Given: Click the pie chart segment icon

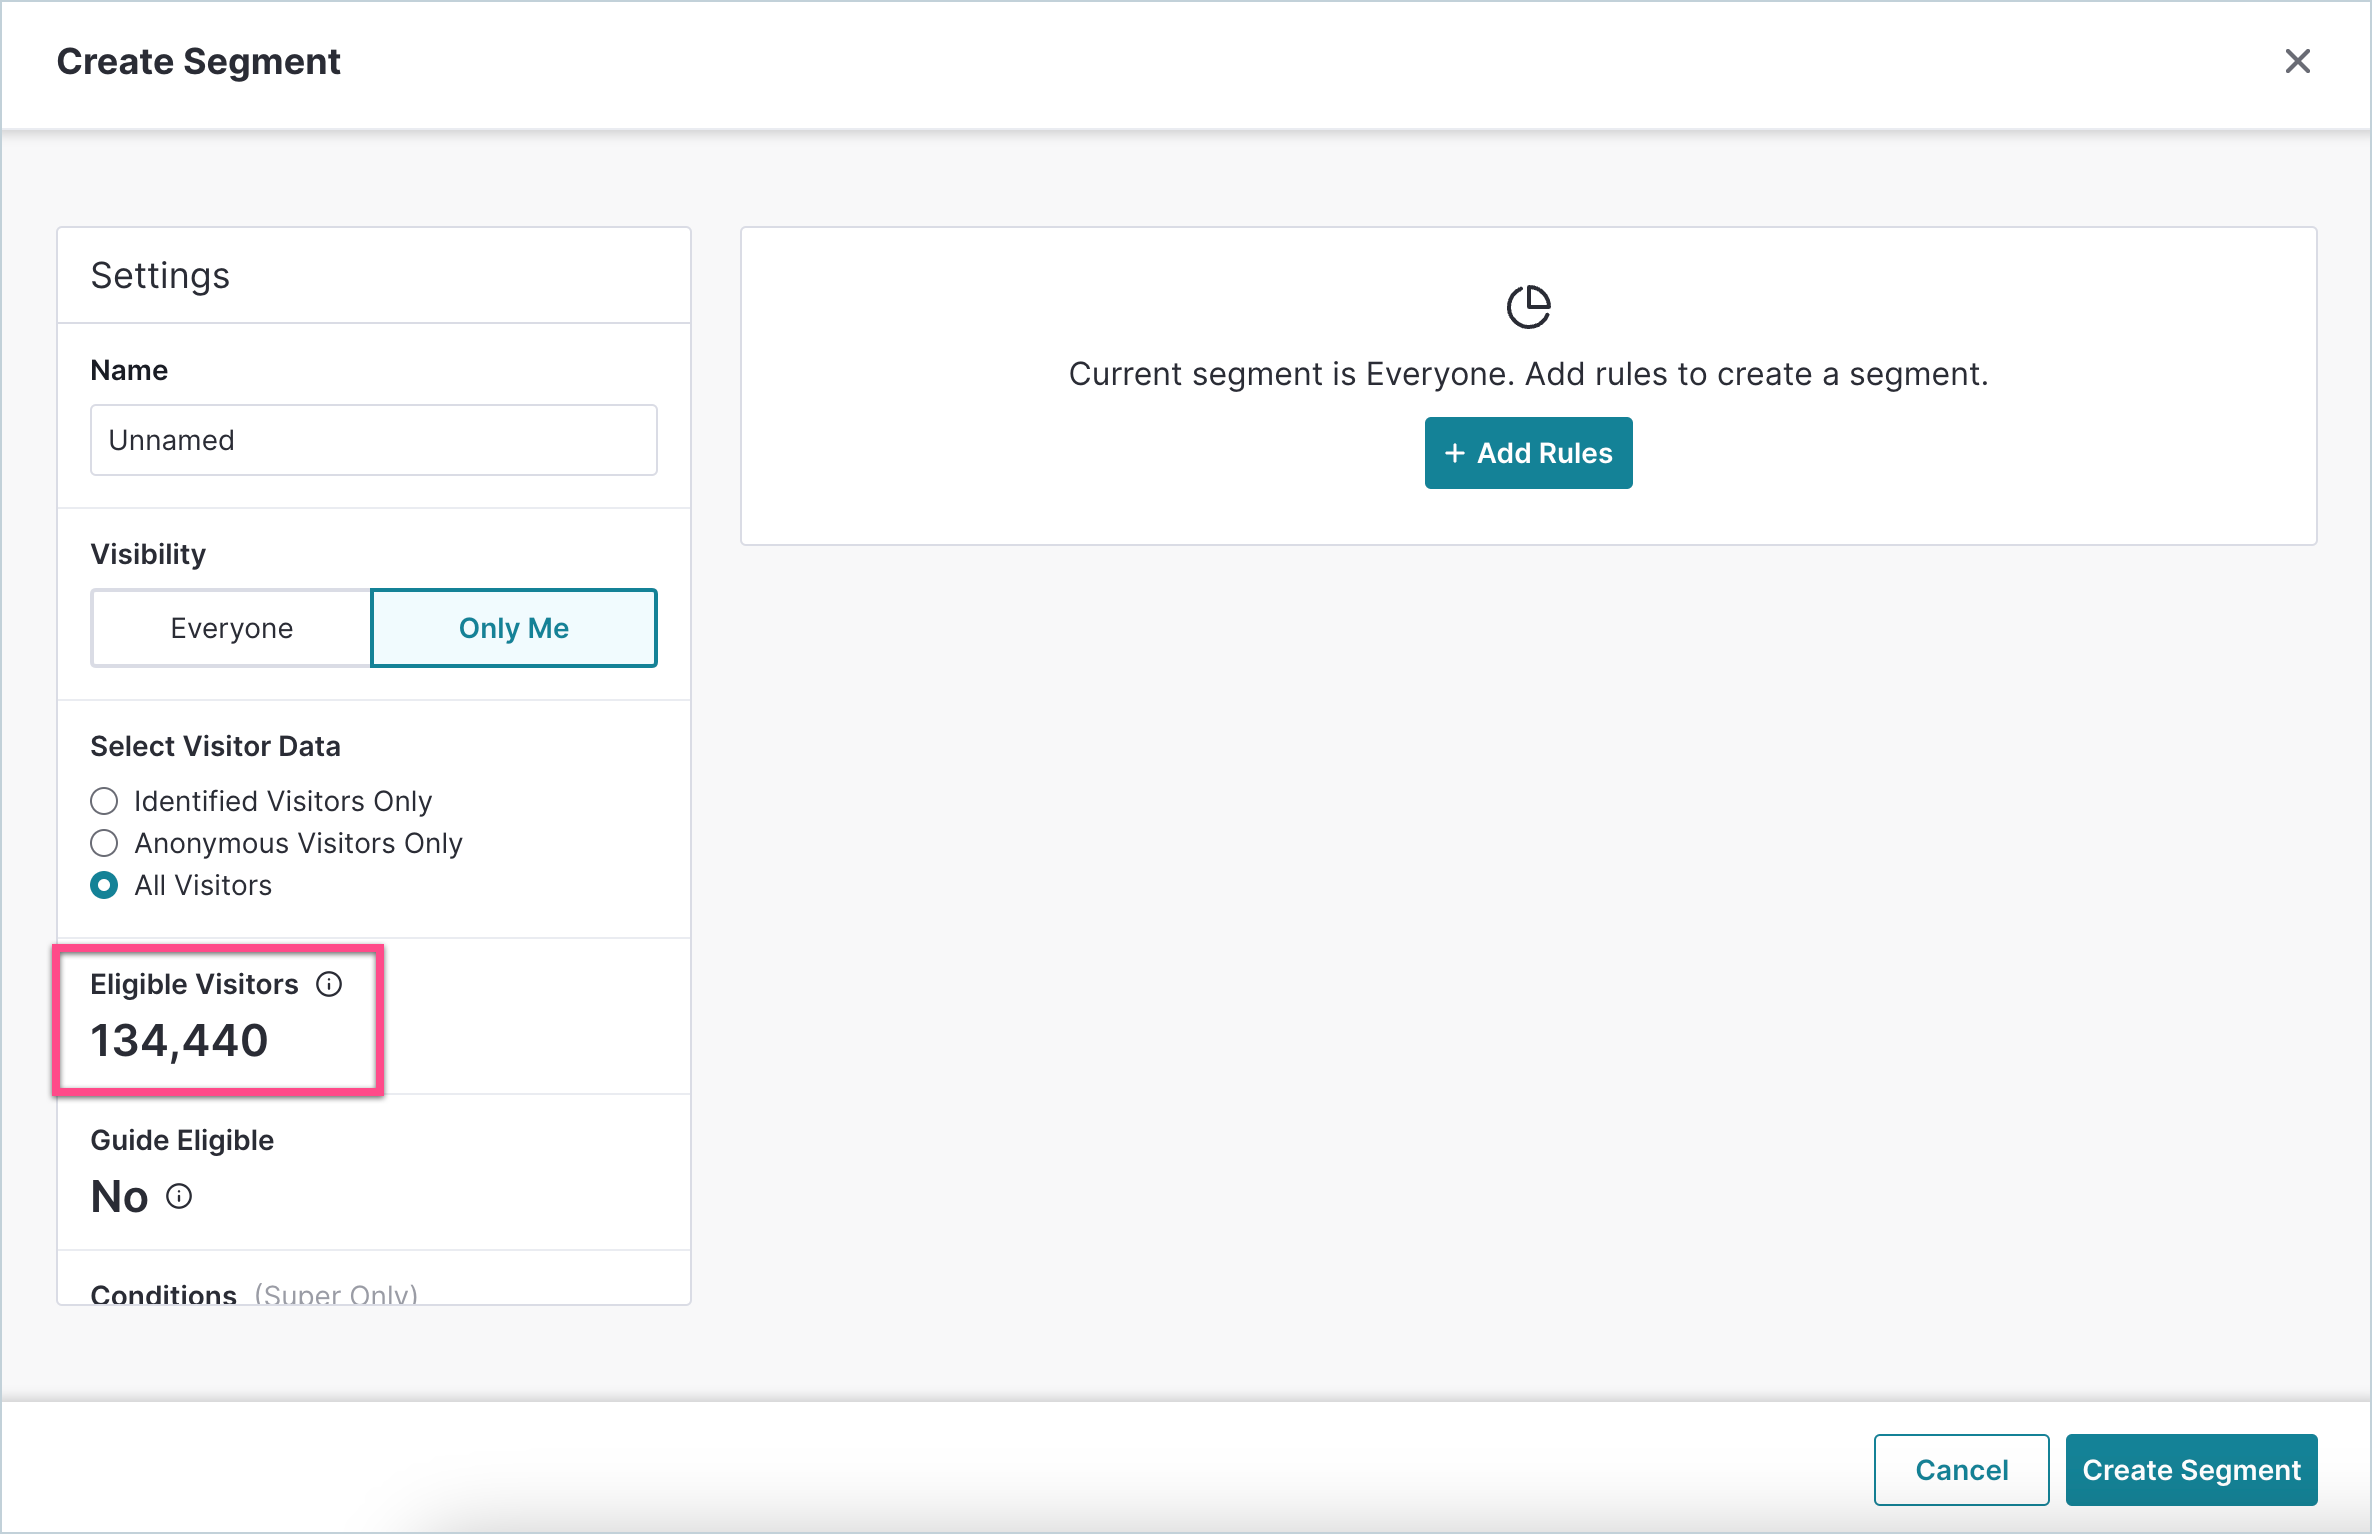Looking at the screenshot, I should (1528, 307).
